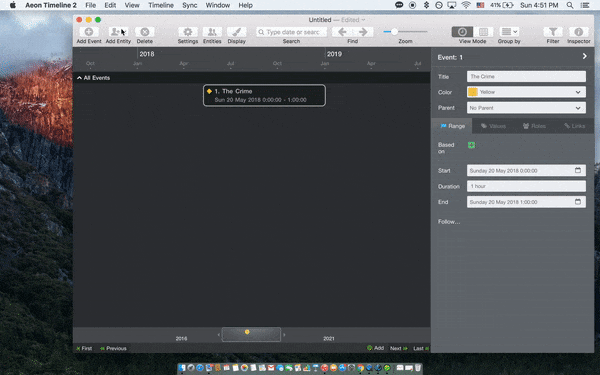This screenshot has height=375, width=600.
Task: Open the Notification Center icon
Action: point(585,5)
